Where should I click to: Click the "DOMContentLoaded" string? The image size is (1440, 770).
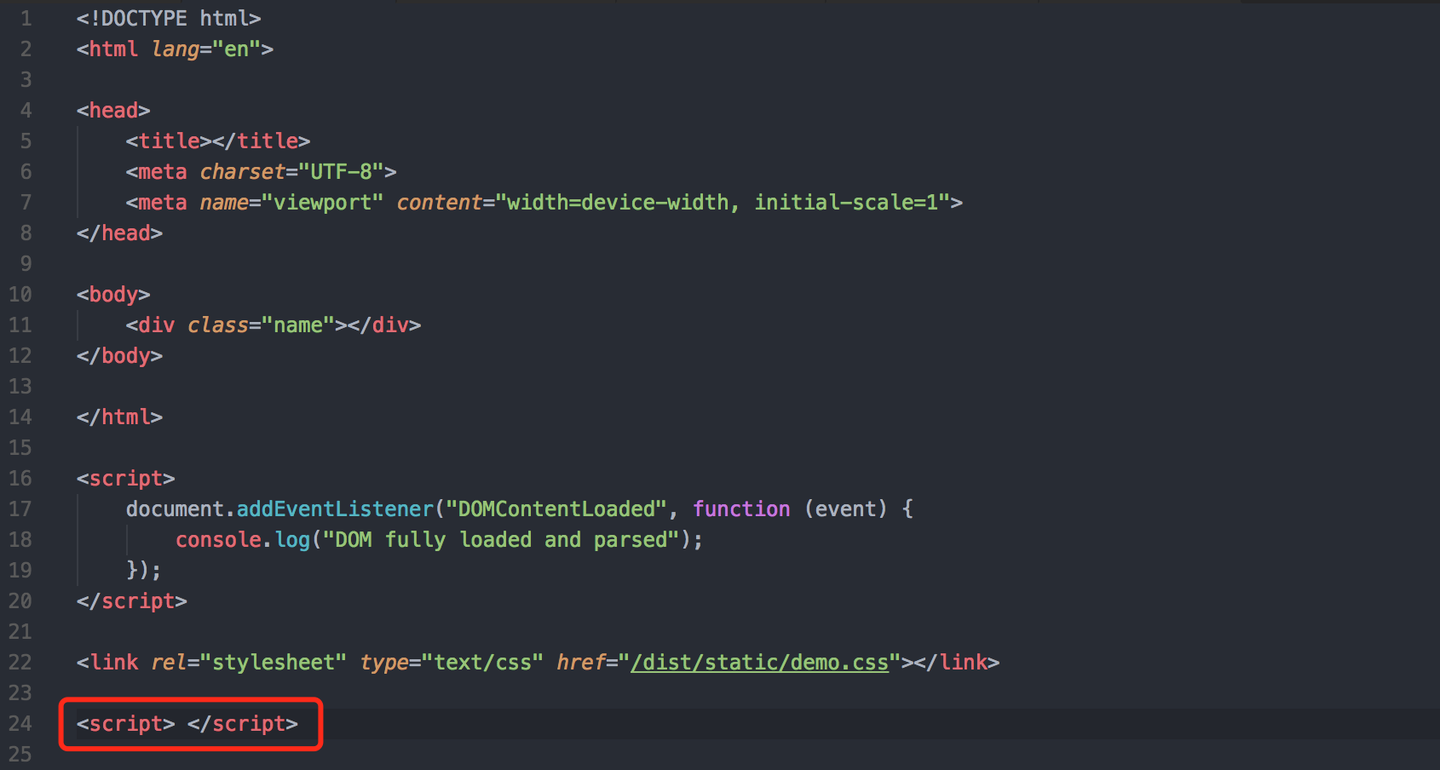pyautogui.click(x=557, y=509)
